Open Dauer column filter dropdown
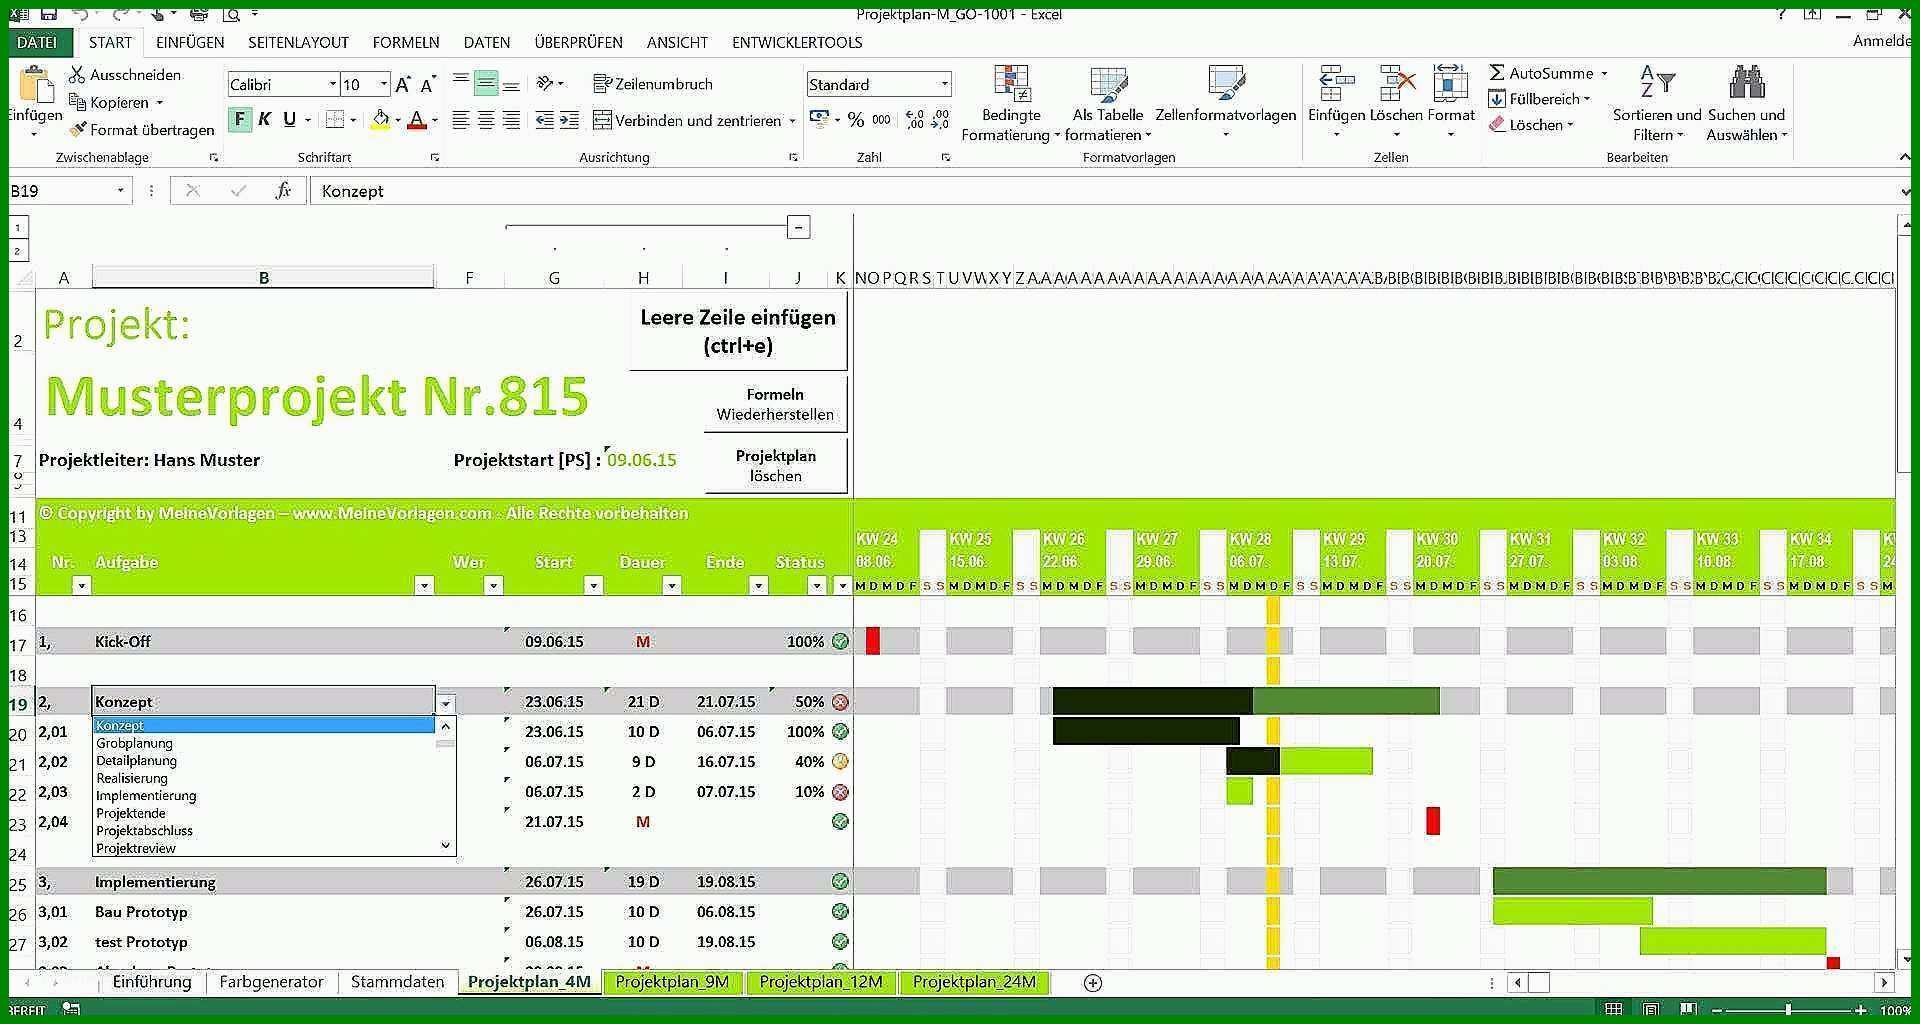This screenshot has width=1920, height=1024. pos(672,586)
